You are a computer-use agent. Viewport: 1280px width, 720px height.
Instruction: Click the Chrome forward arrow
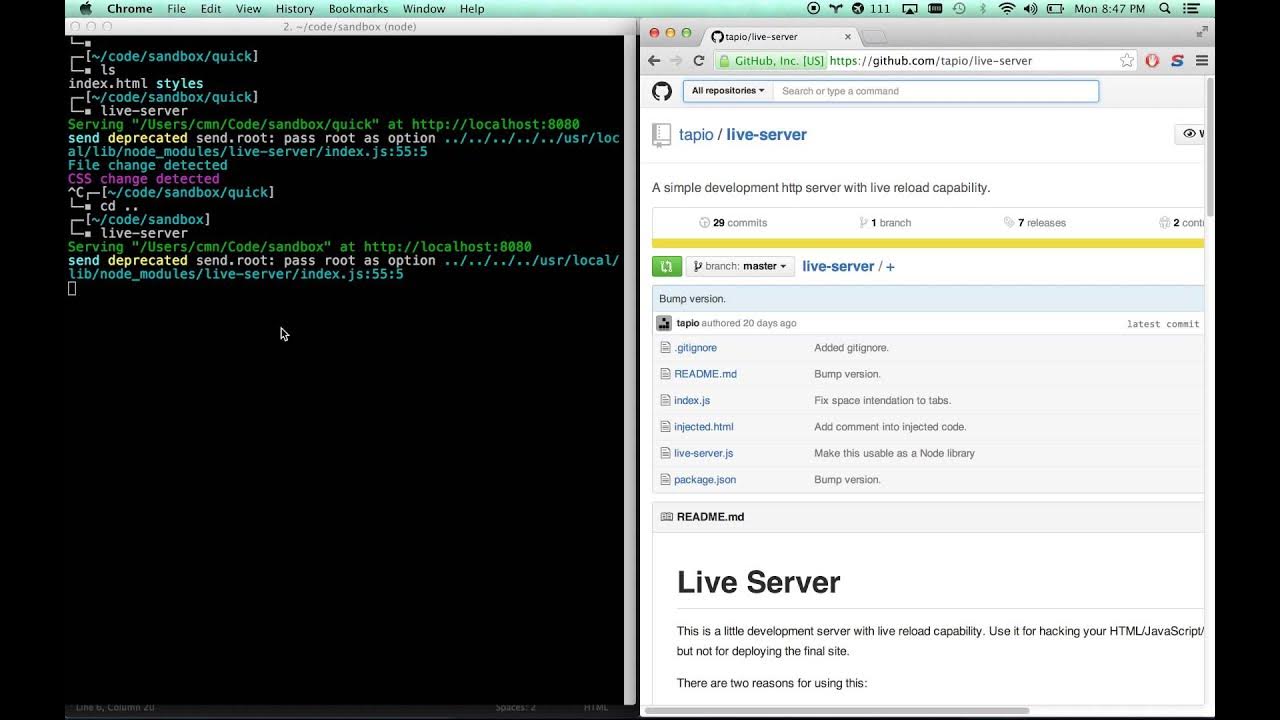click(x=677, y=60)
